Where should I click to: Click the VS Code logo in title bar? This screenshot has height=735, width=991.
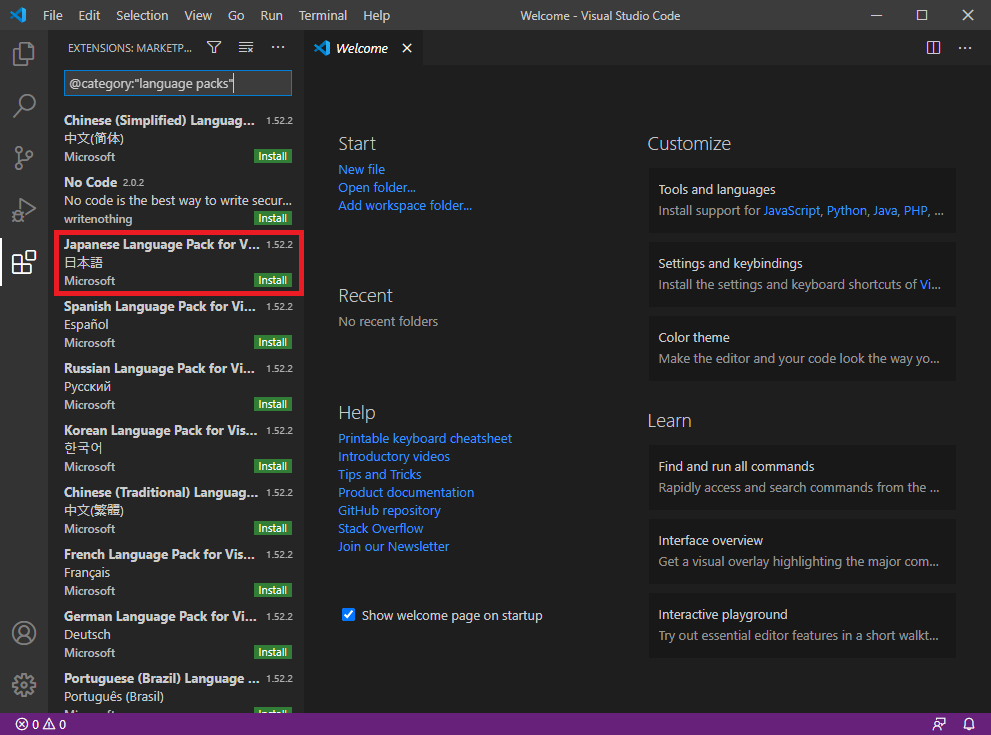tap(18, 15)
